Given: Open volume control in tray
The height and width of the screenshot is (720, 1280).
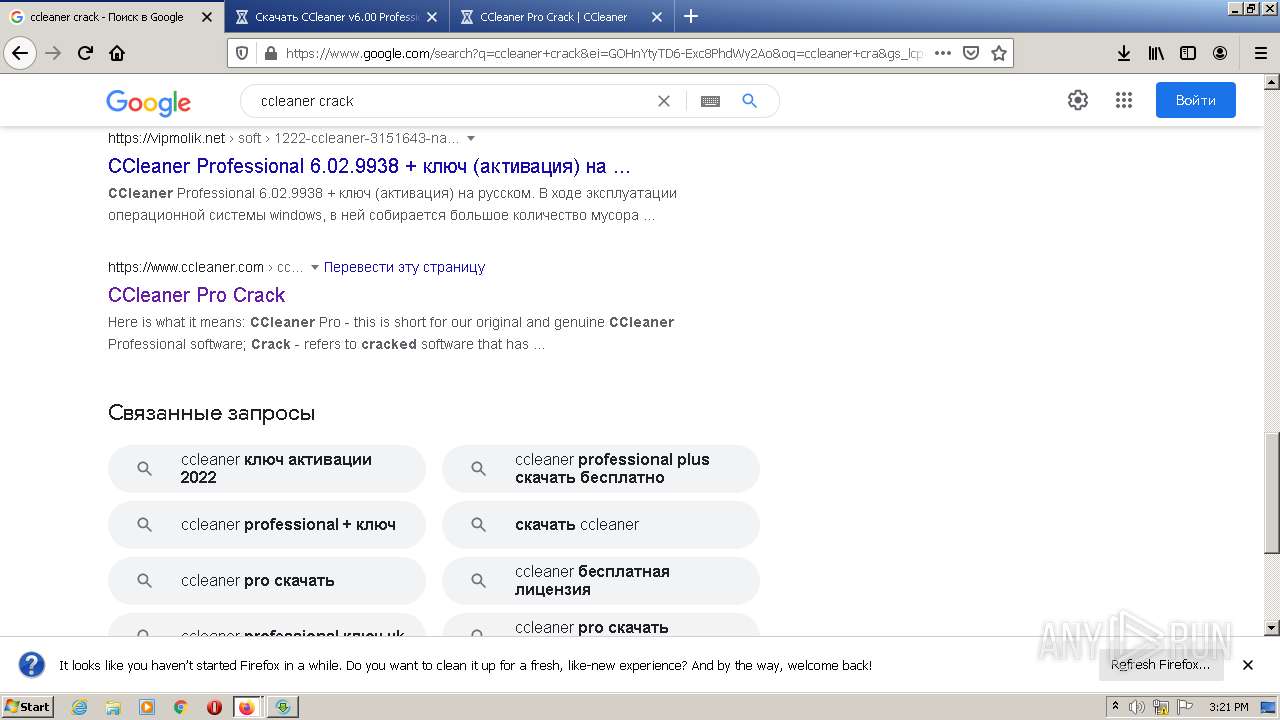Looking at the screenshot, I should coord(1138,707).
